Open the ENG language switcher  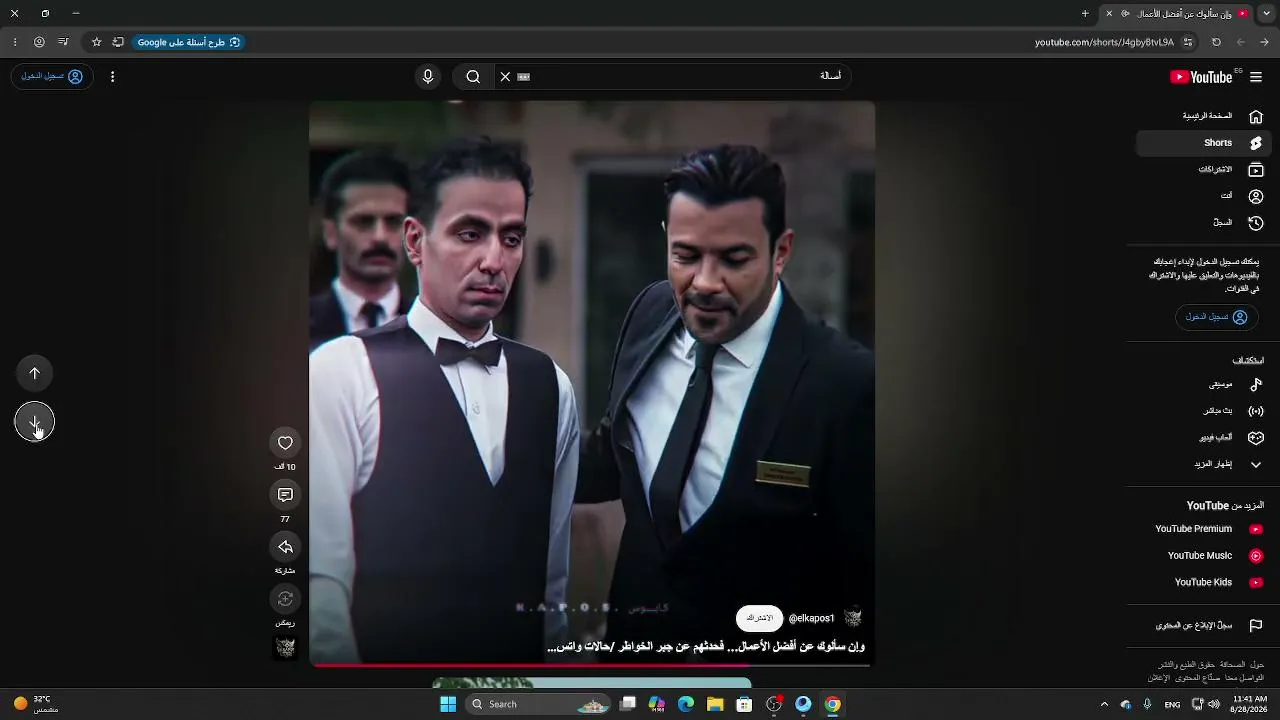pos(1172,704)
